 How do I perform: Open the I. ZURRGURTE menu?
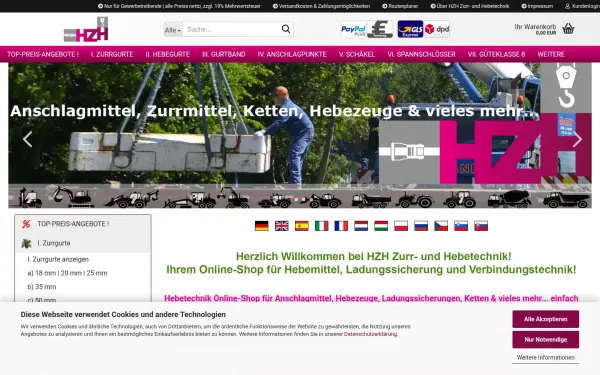(x=112, y=54)
